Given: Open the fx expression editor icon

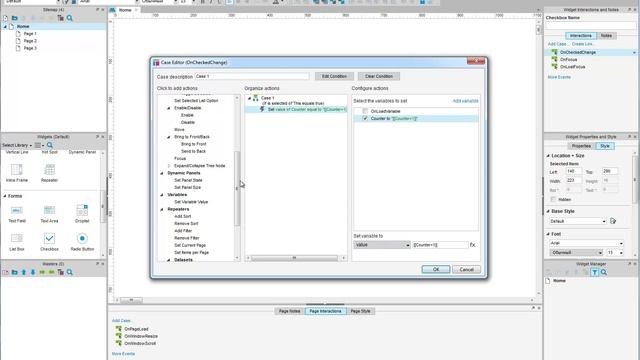Looking at the screenshot, I should [473, 245].
